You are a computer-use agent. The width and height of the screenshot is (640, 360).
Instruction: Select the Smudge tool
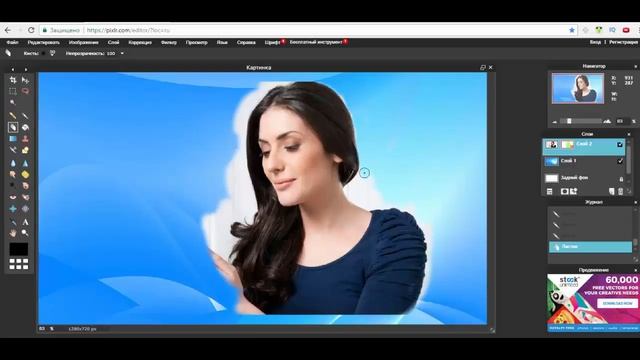click(13, 175)
